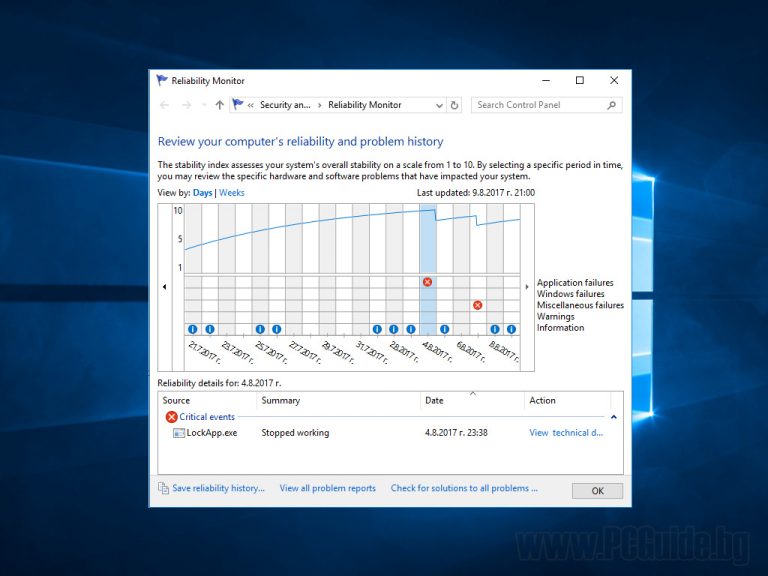This screenshot has width=768, height=576.
Task: Select the information icon for 9.8.2017
Action: 511,329
